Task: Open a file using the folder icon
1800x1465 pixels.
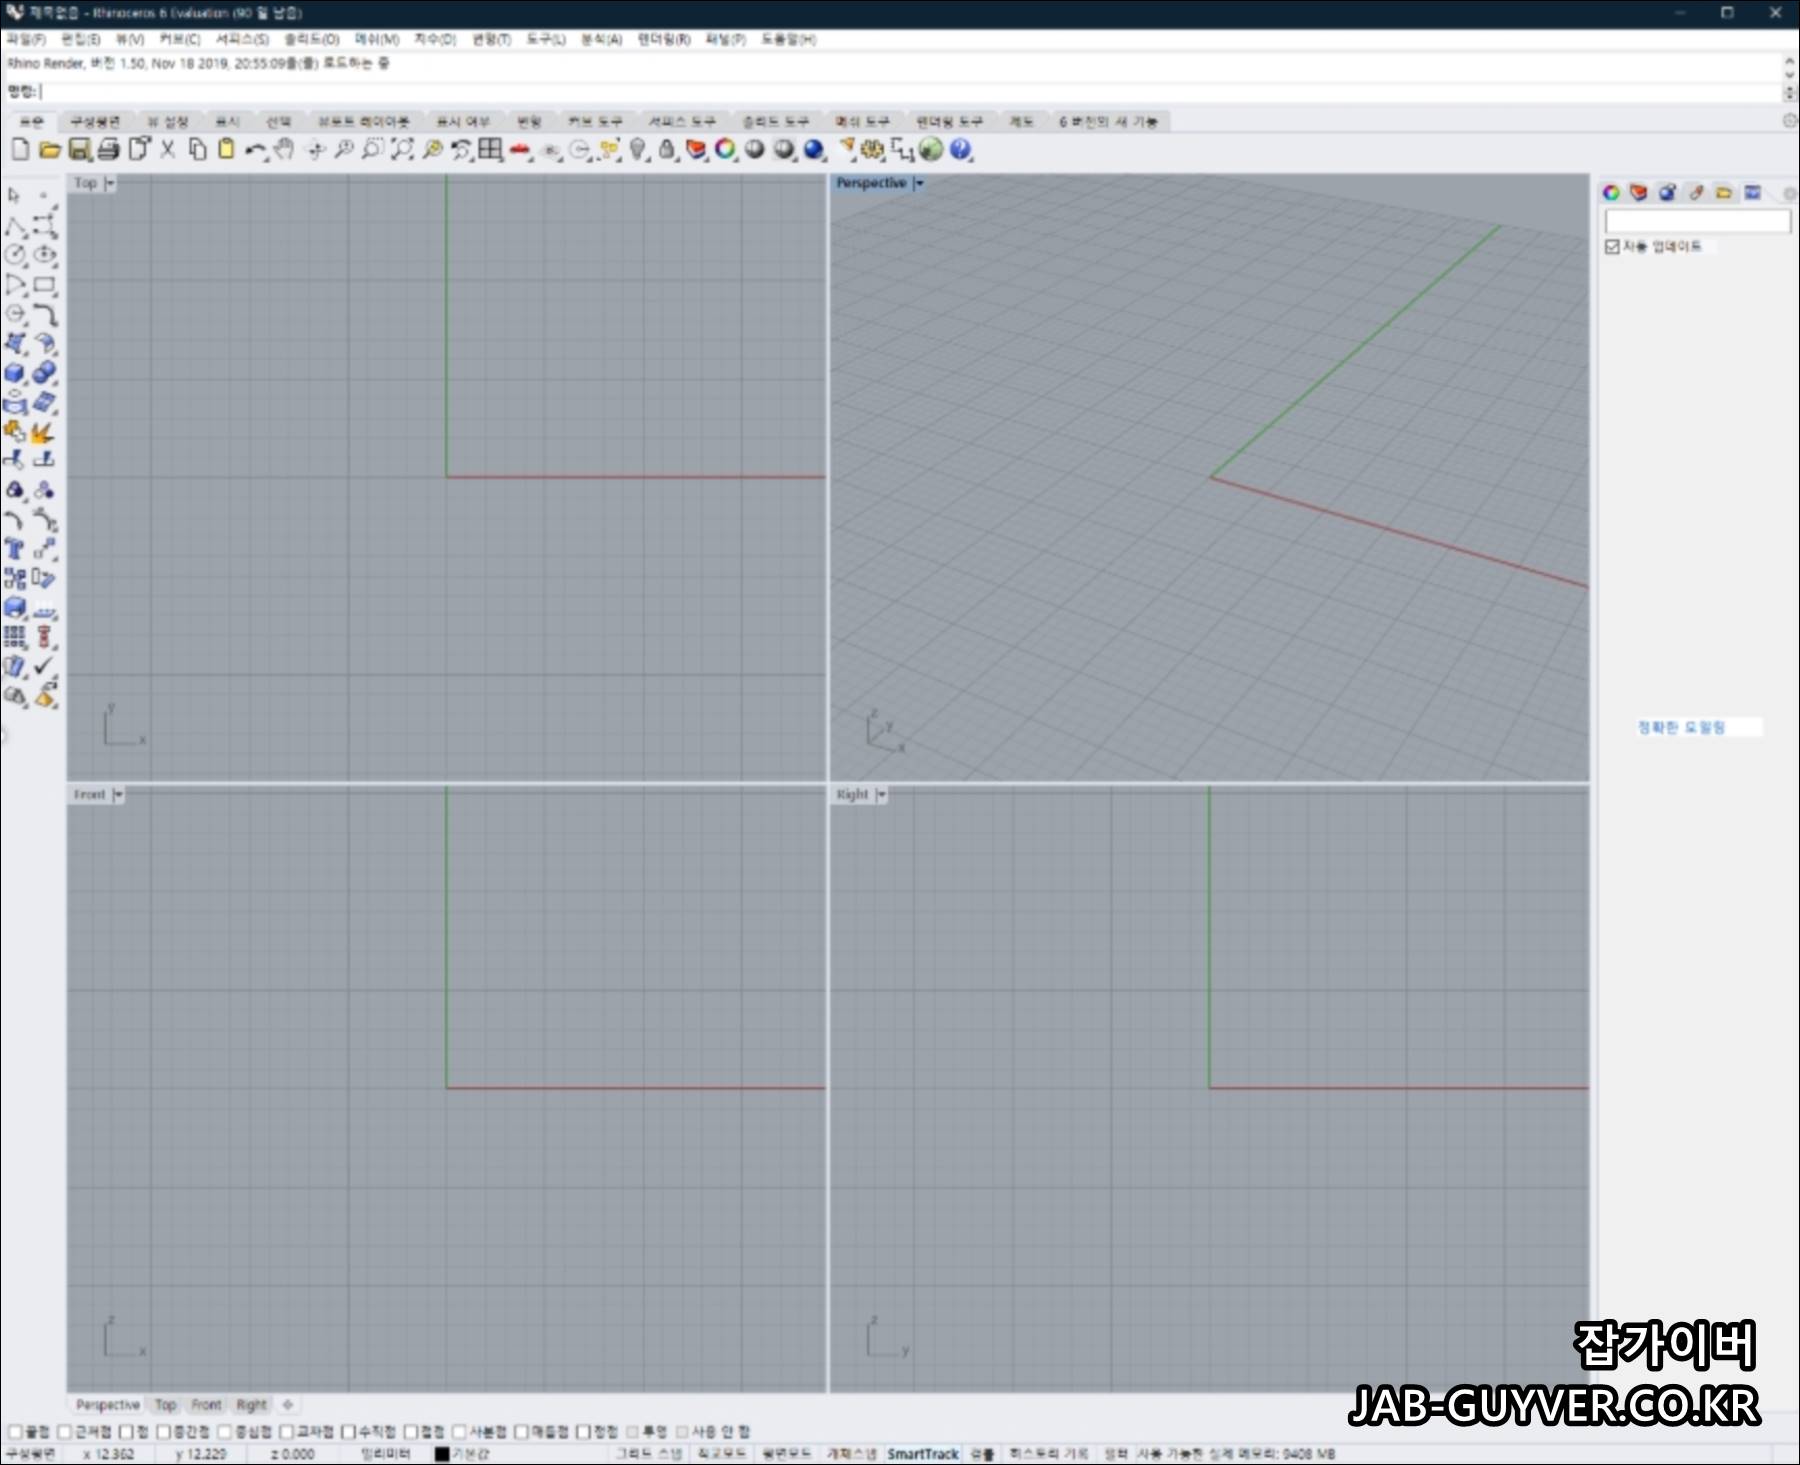Action: point(49,150)
